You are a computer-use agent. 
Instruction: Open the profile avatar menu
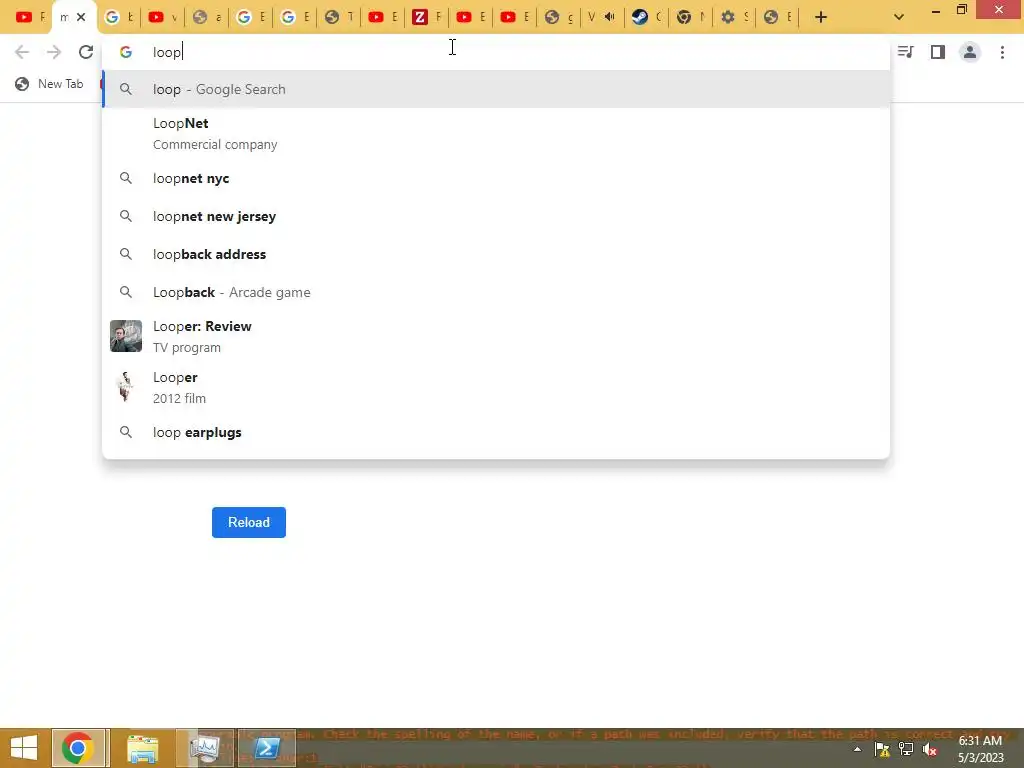(x=970, y=52)
